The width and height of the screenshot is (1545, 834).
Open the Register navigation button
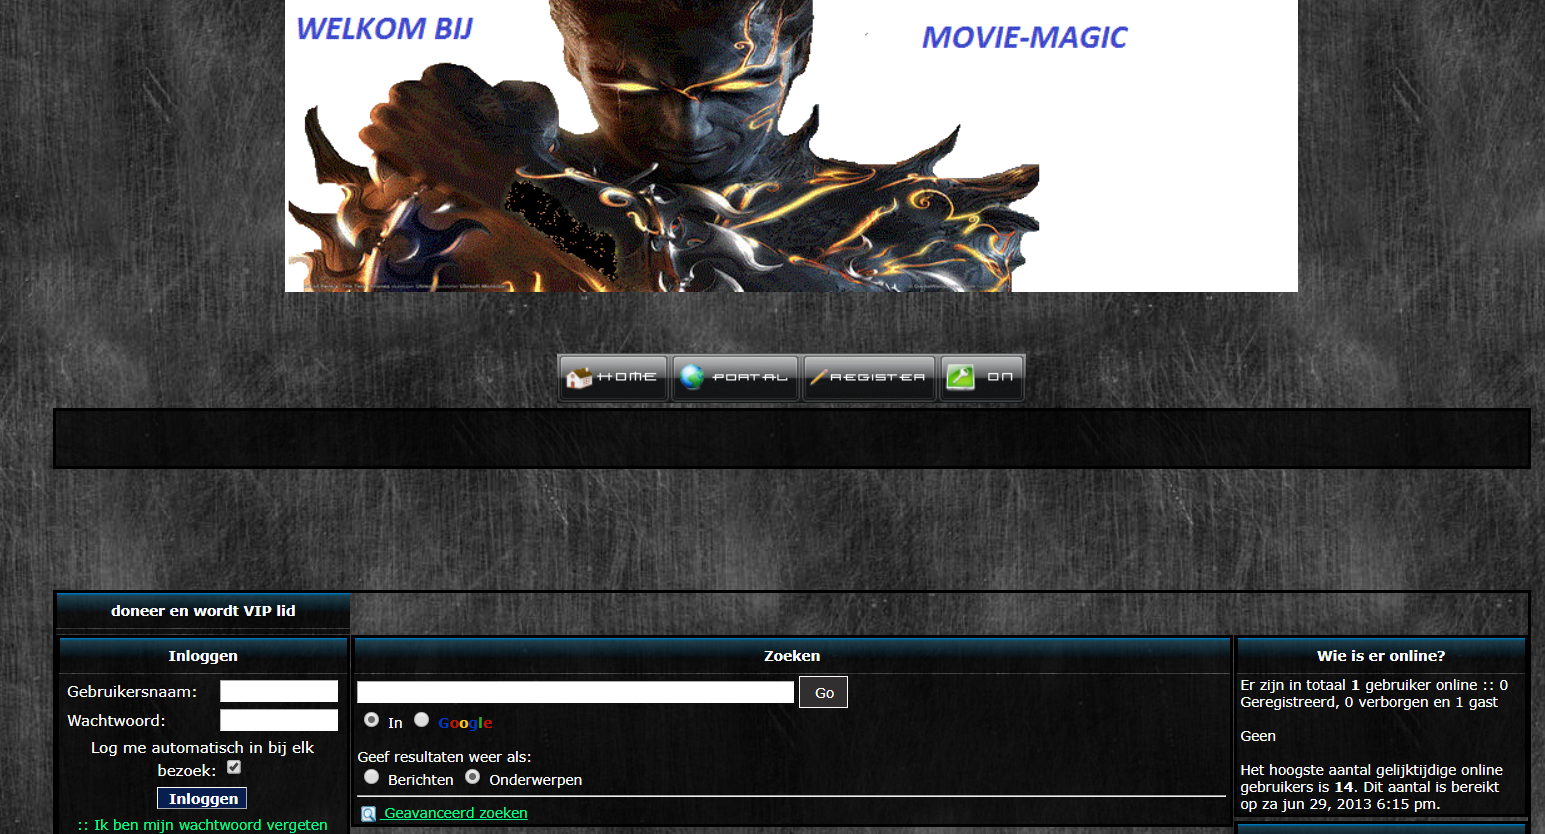point(869,378)
